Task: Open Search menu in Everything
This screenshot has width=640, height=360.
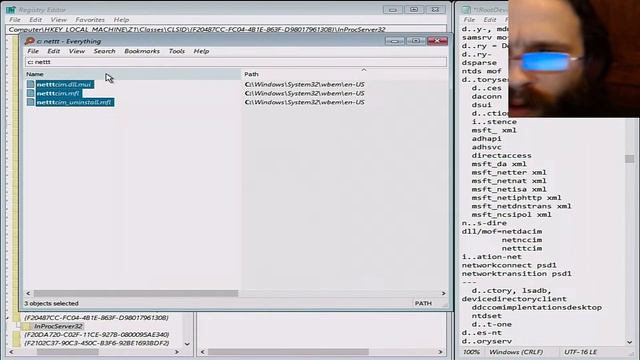Action: click(x=104, y=51)
